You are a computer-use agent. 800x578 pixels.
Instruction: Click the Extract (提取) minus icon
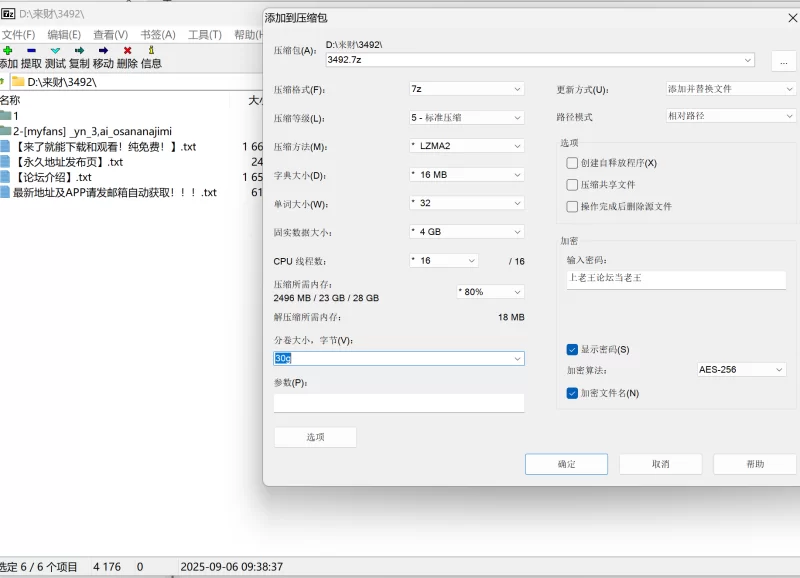pos(32,51)
